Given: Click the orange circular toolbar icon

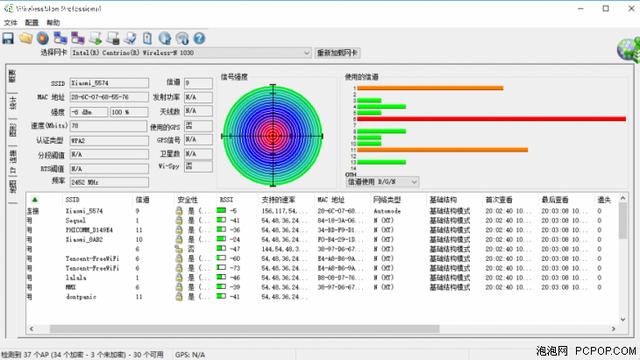Looking at the screenshot, I should coord(43,38).
